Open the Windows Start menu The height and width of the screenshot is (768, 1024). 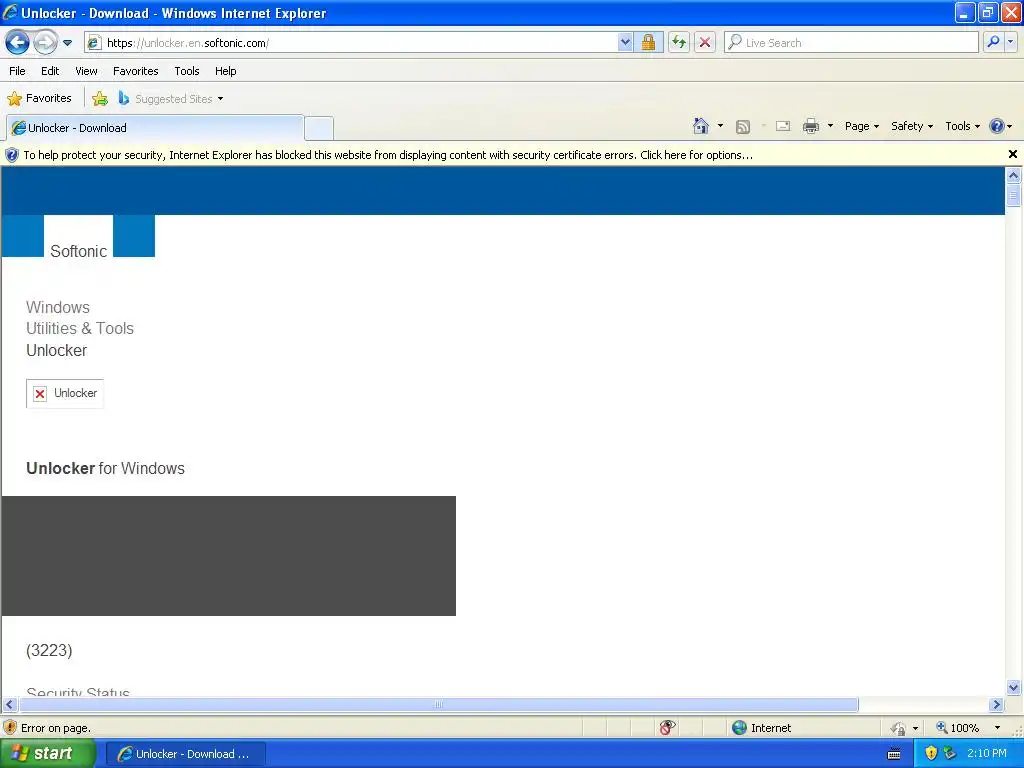pos(48,754)
